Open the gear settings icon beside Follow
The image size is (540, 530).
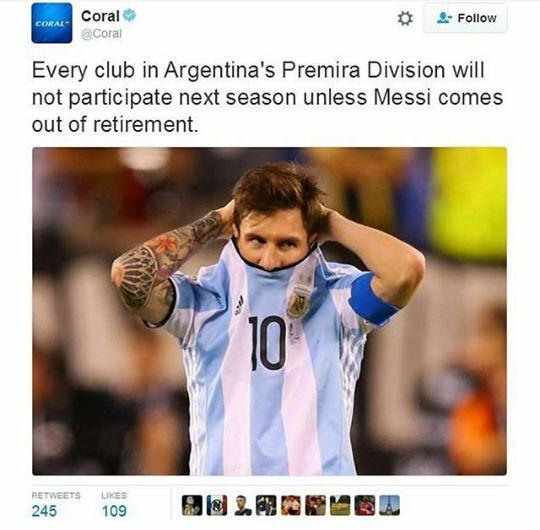(405, 19)
